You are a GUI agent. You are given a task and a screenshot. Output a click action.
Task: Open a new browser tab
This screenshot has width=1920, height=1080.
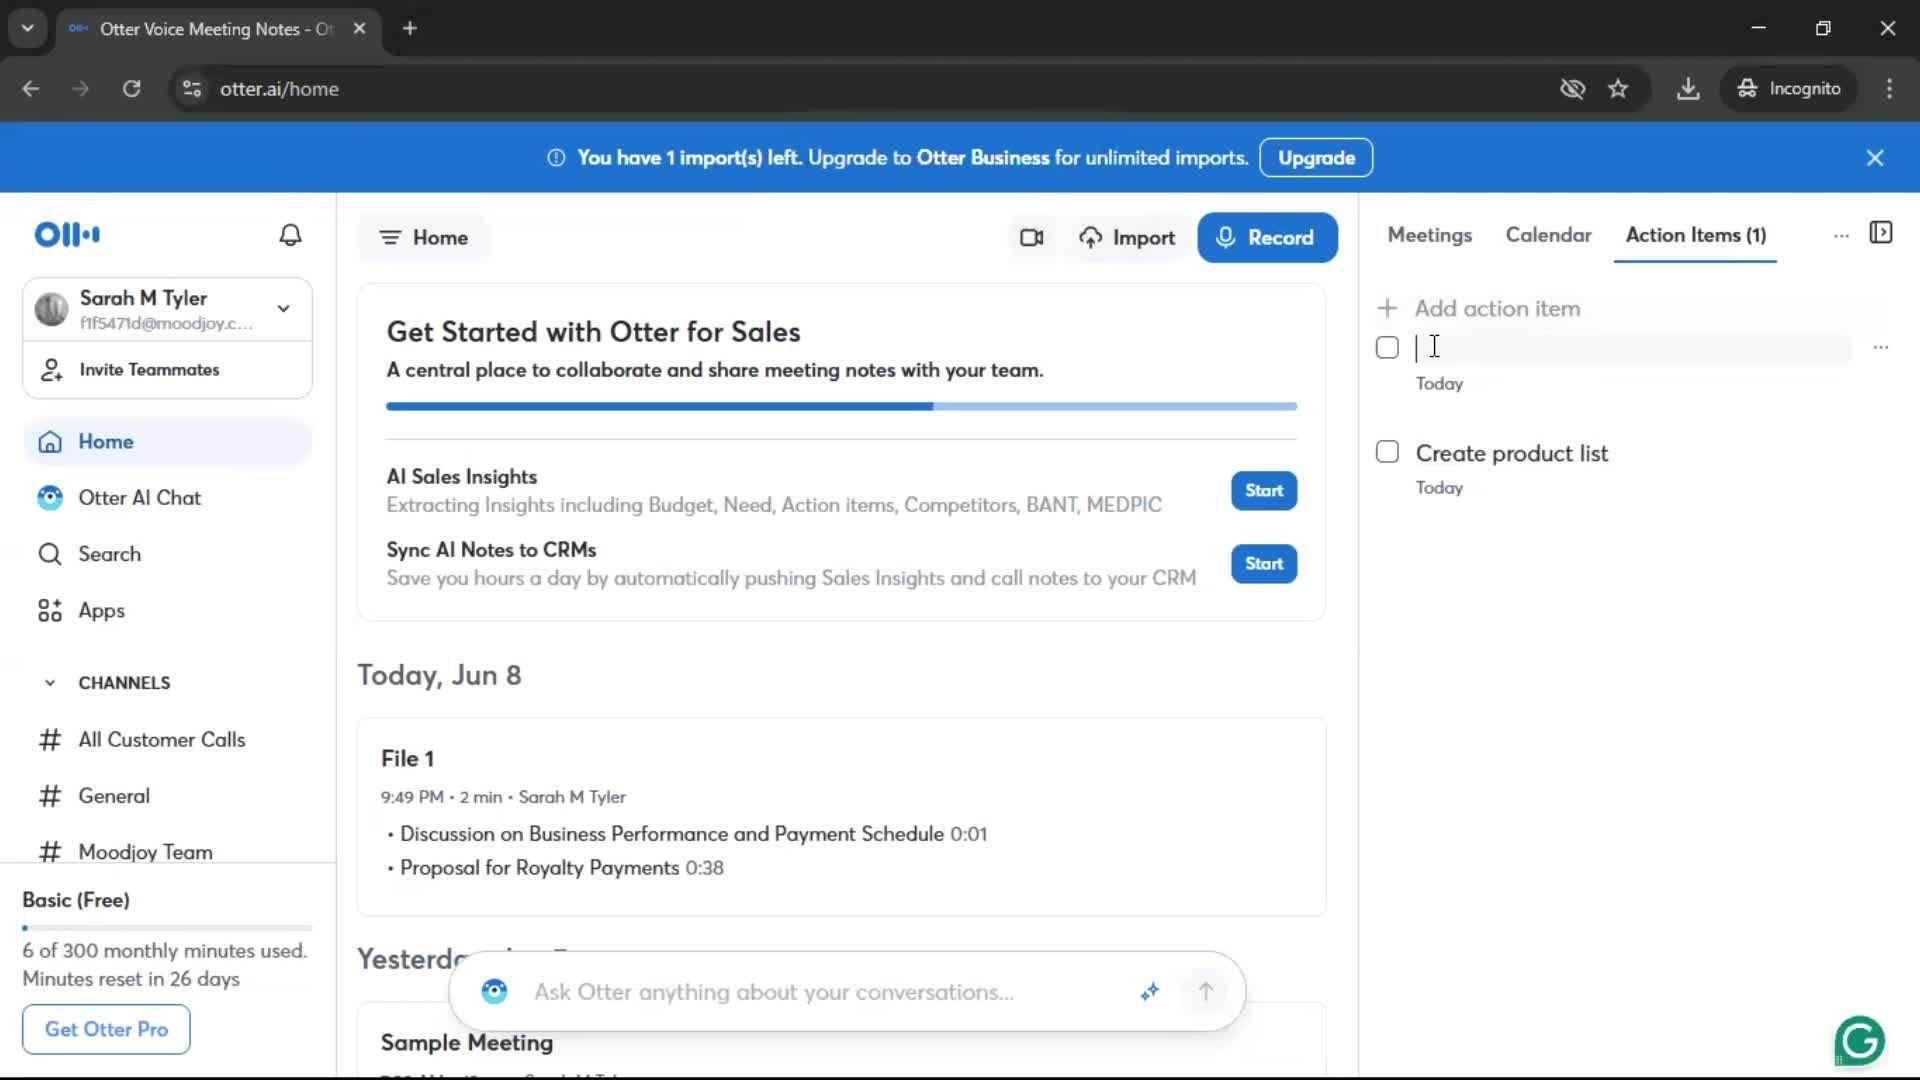coord(410,28)
